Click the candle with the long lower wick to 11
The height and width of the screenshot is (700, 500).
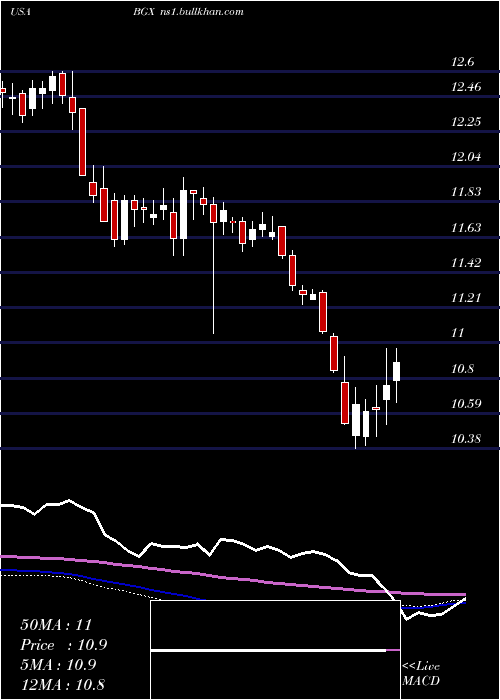pos(213,265)
